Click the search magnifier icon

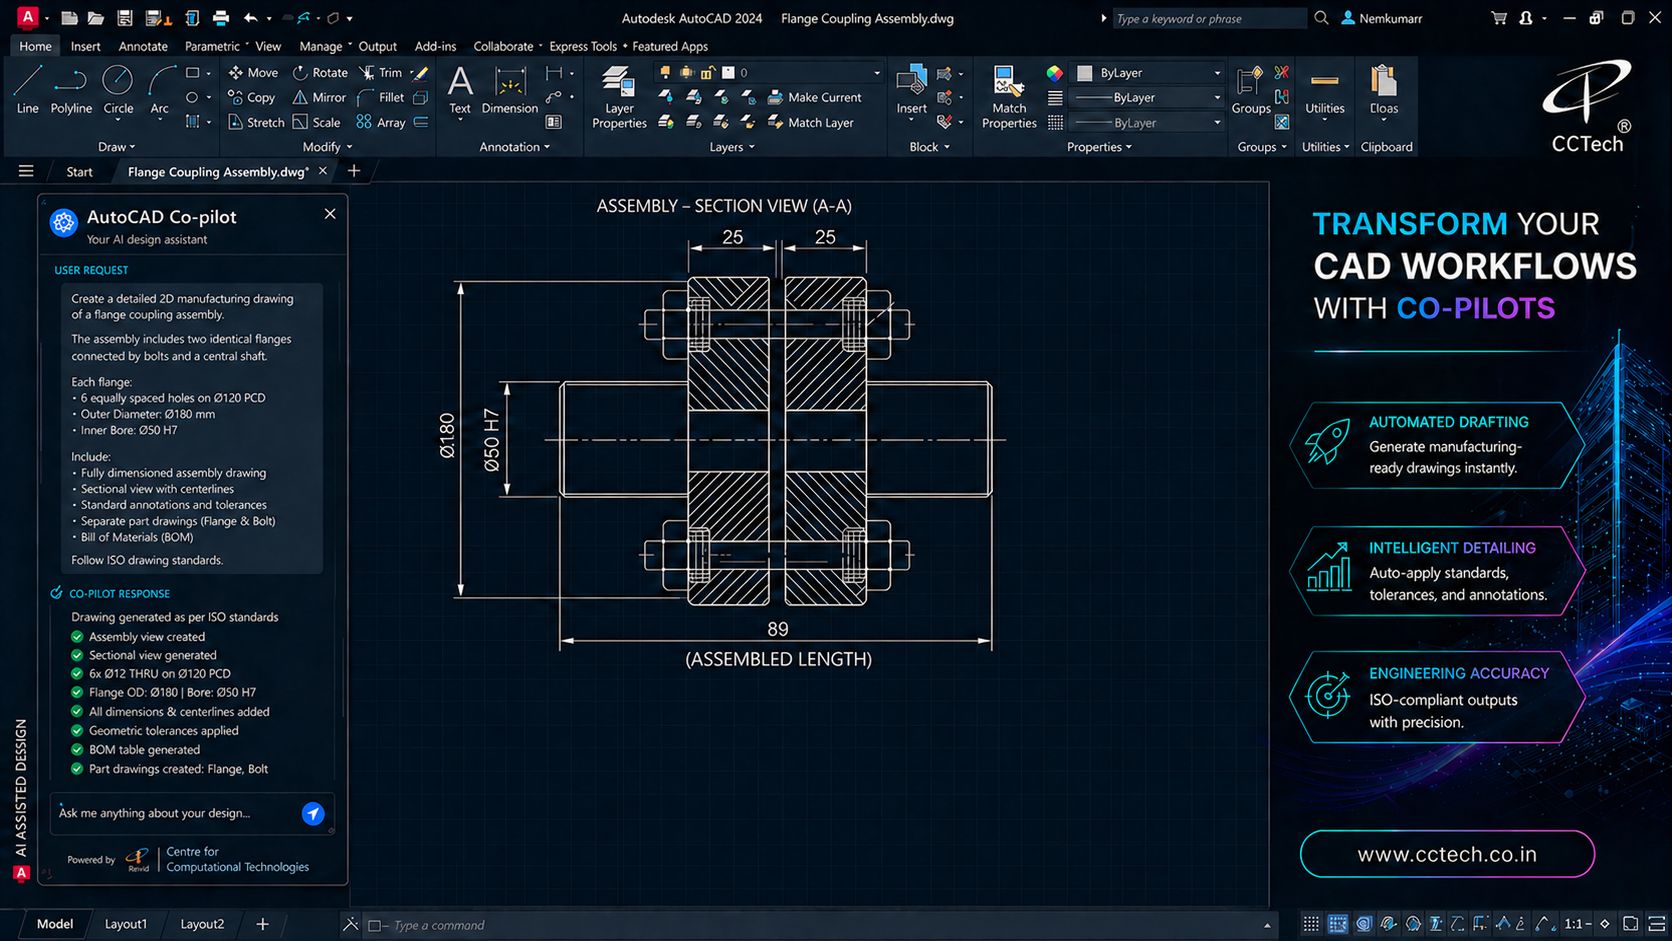1321,18
